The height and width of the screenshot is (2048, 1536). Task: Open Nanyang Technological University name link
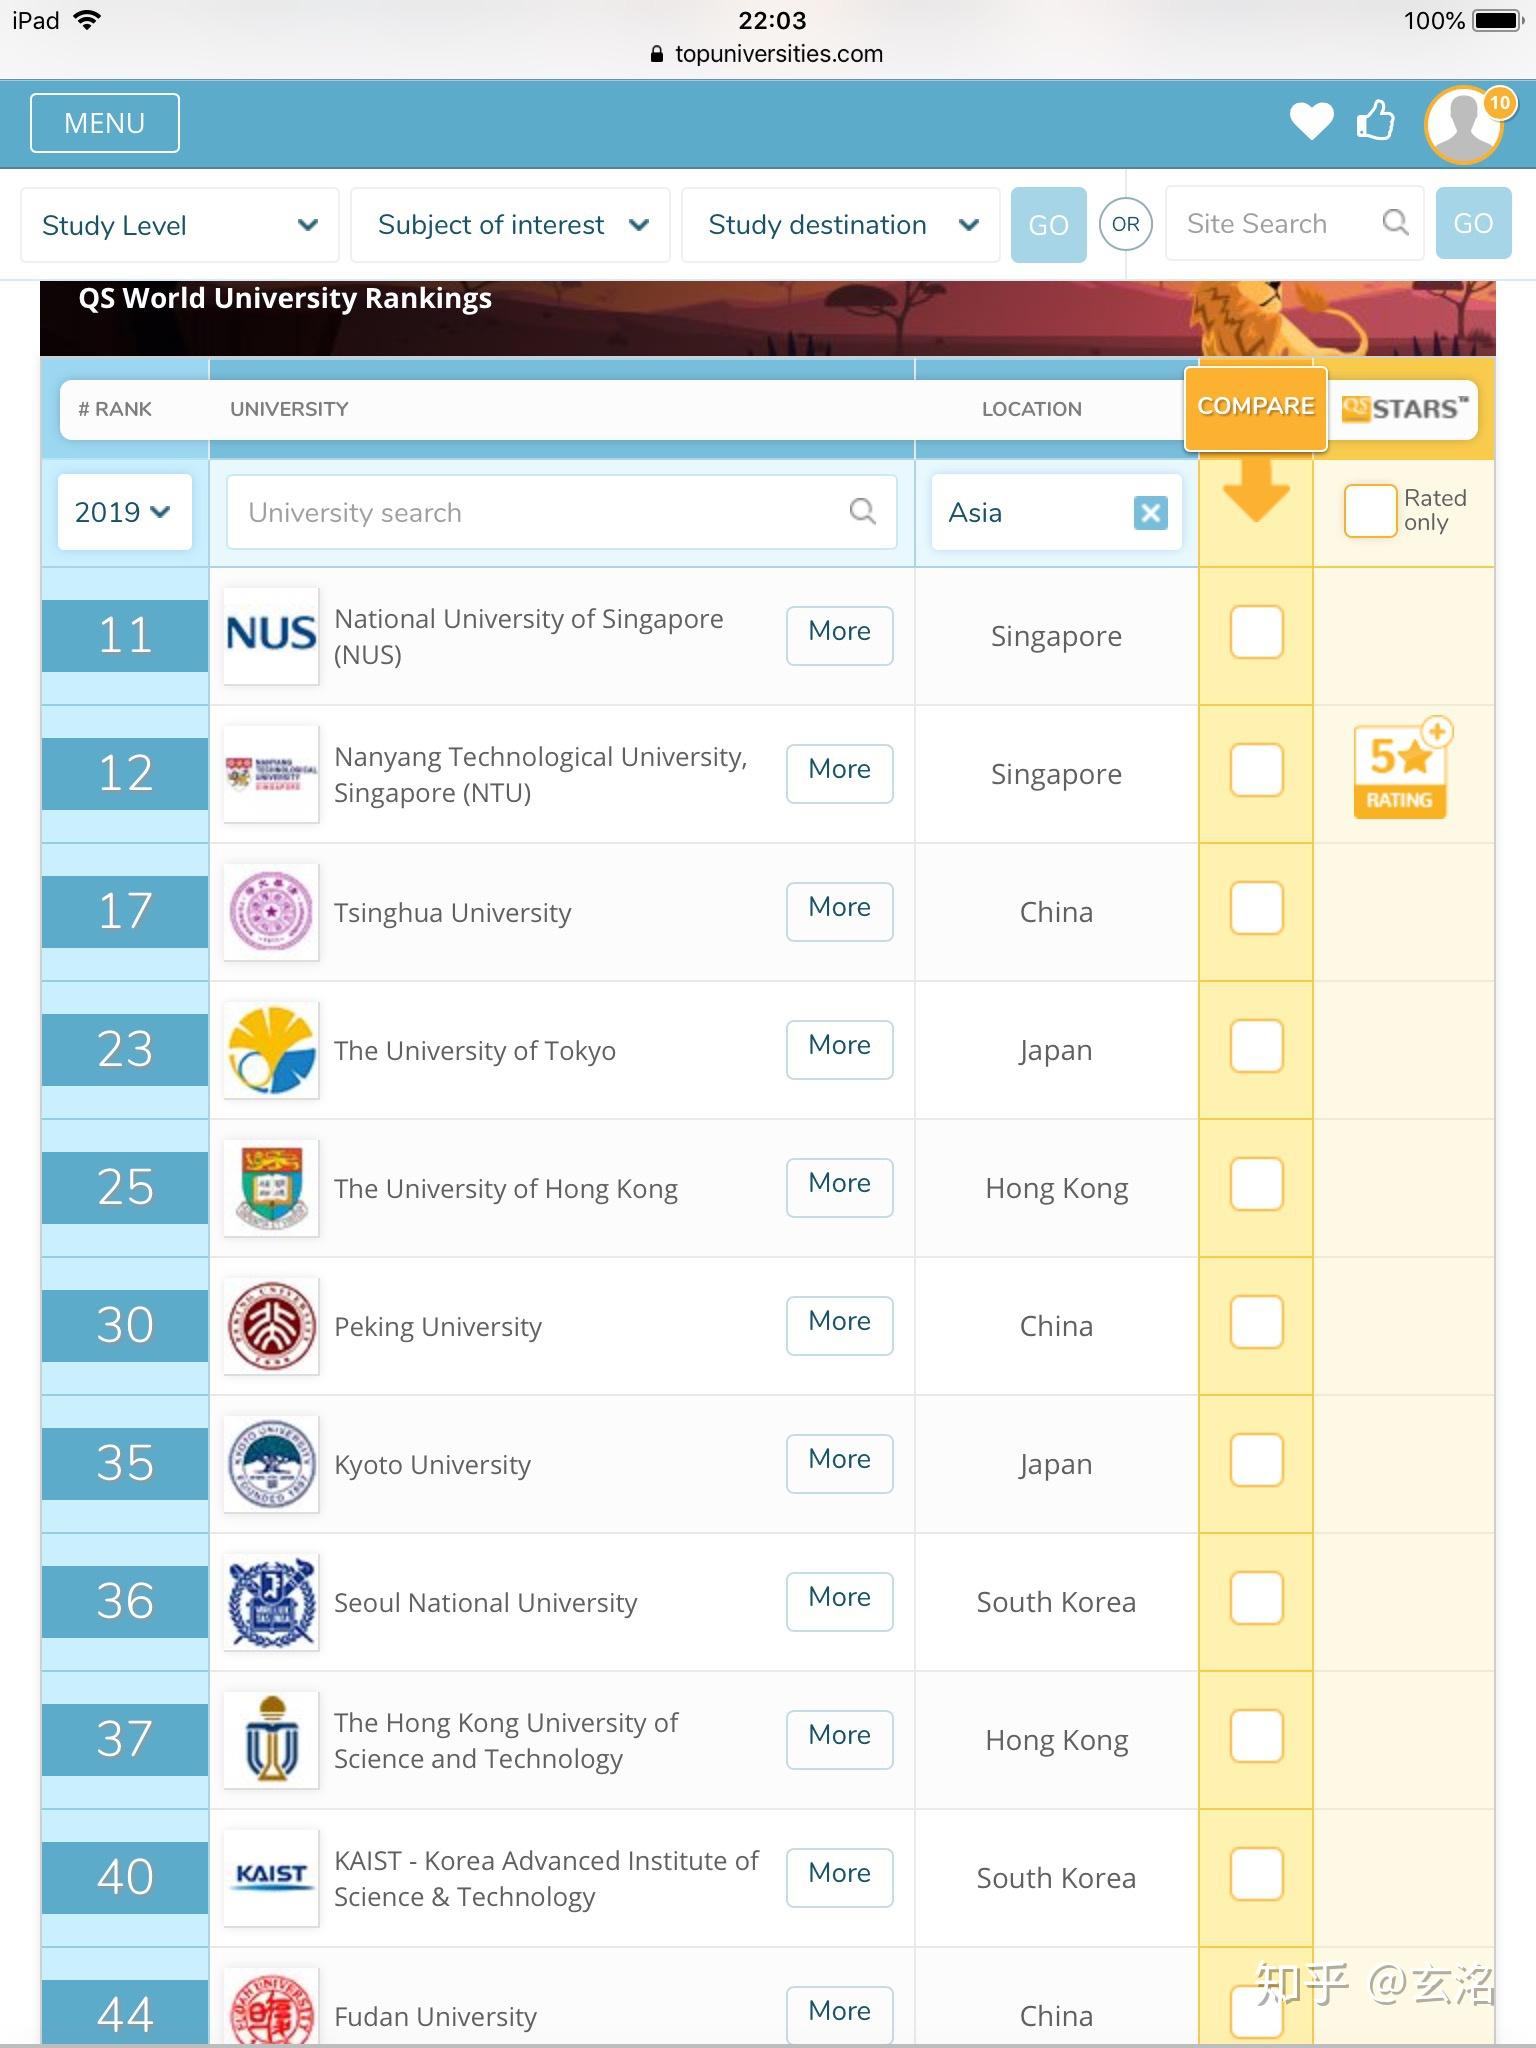541,775
